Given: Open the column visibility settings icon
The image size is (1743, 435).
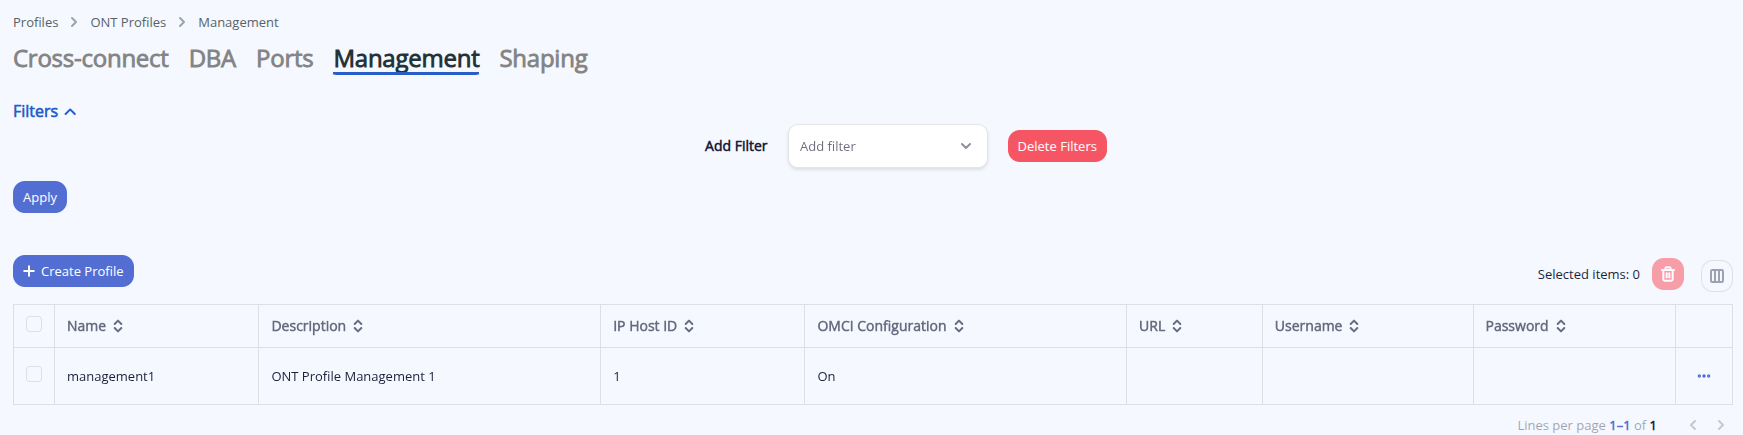Looking at the screenshot, I should point(1716,275).
